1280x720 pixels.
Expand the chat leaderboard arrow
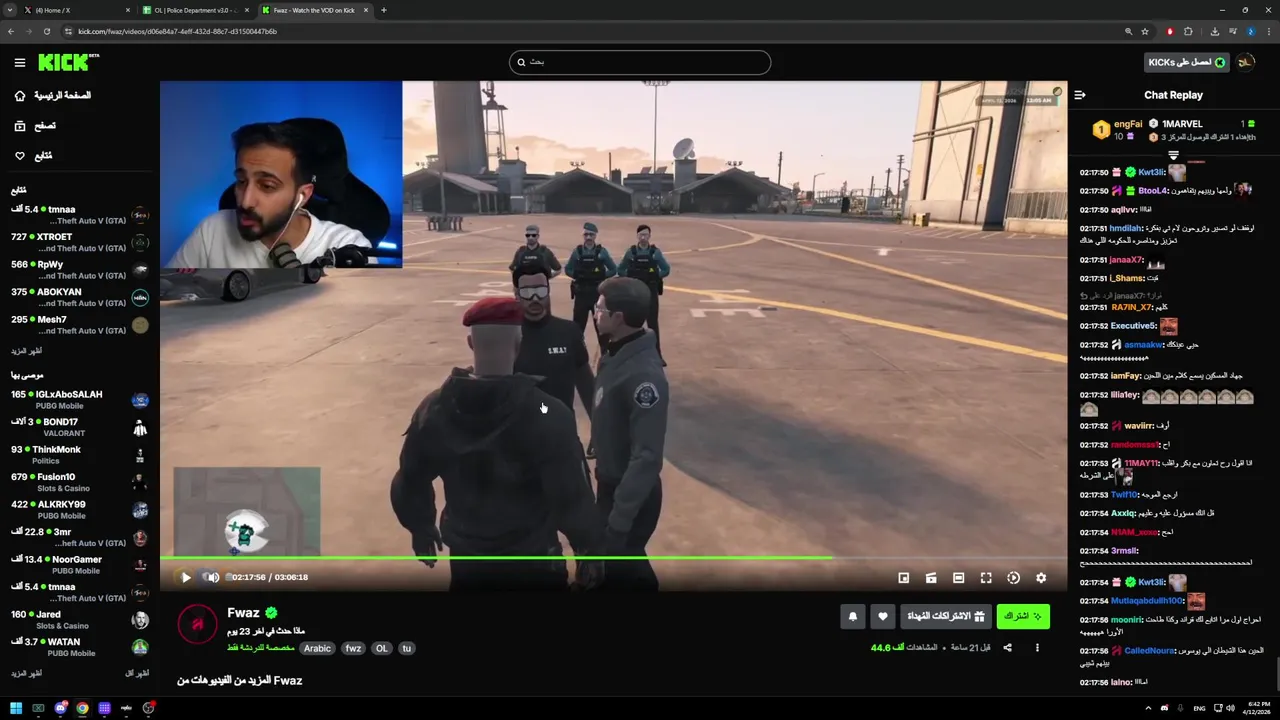coord(1174,155)
